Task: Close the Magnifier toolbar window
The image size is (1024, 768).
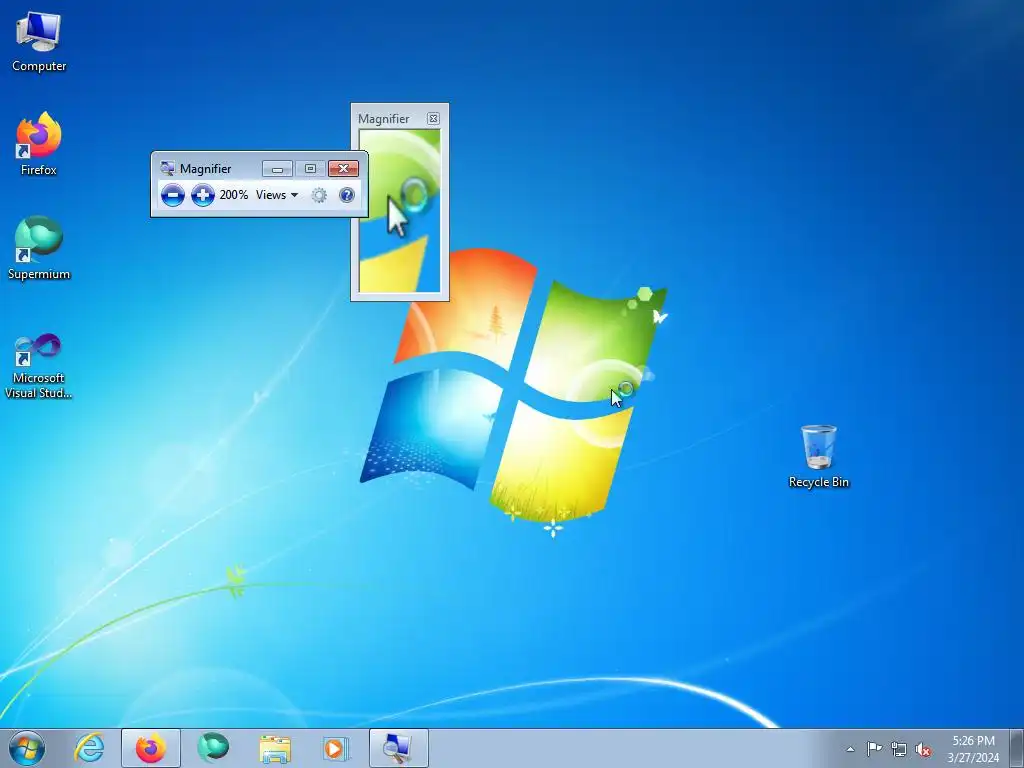Action: tap(344, 168)
